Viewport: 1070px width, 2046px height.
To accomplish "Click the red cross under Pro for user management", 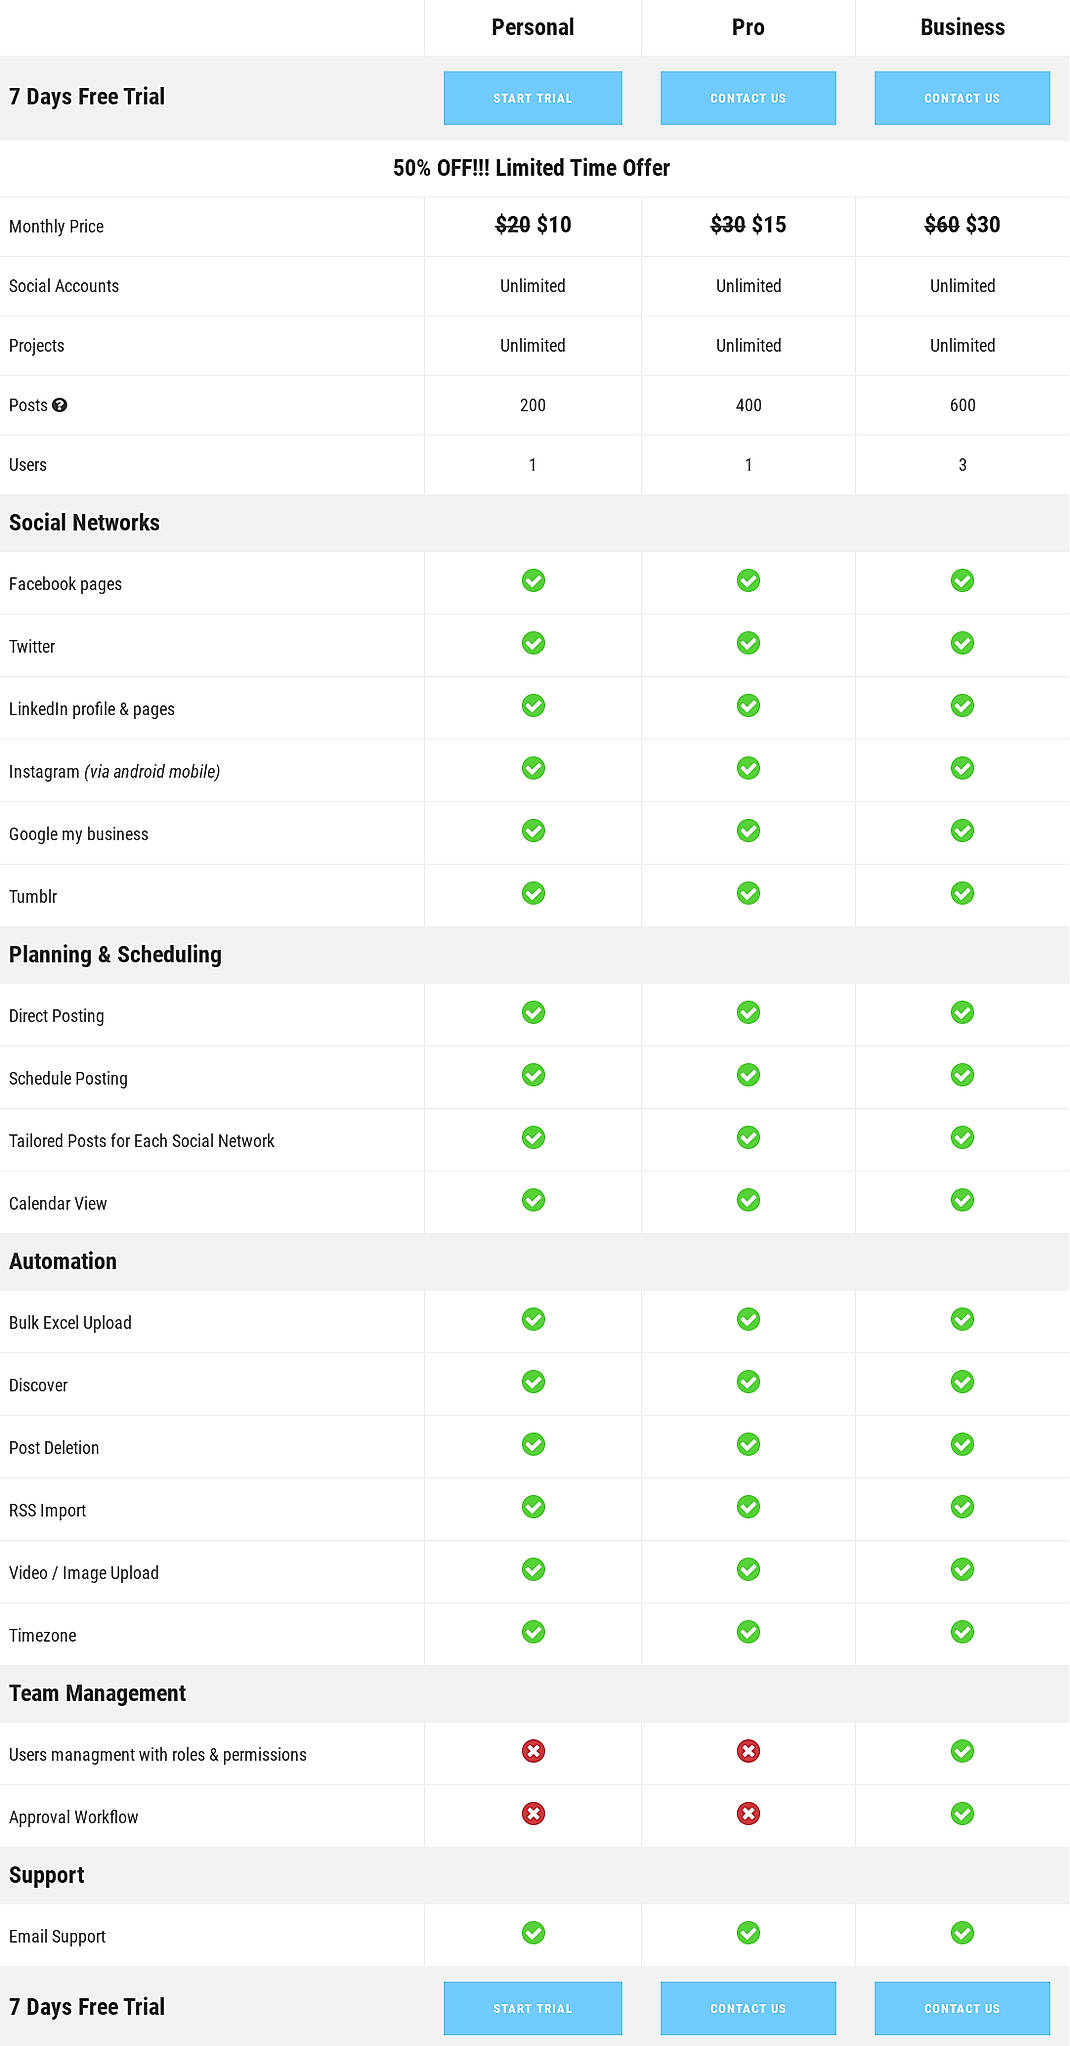I will [x=748, y=1751].
